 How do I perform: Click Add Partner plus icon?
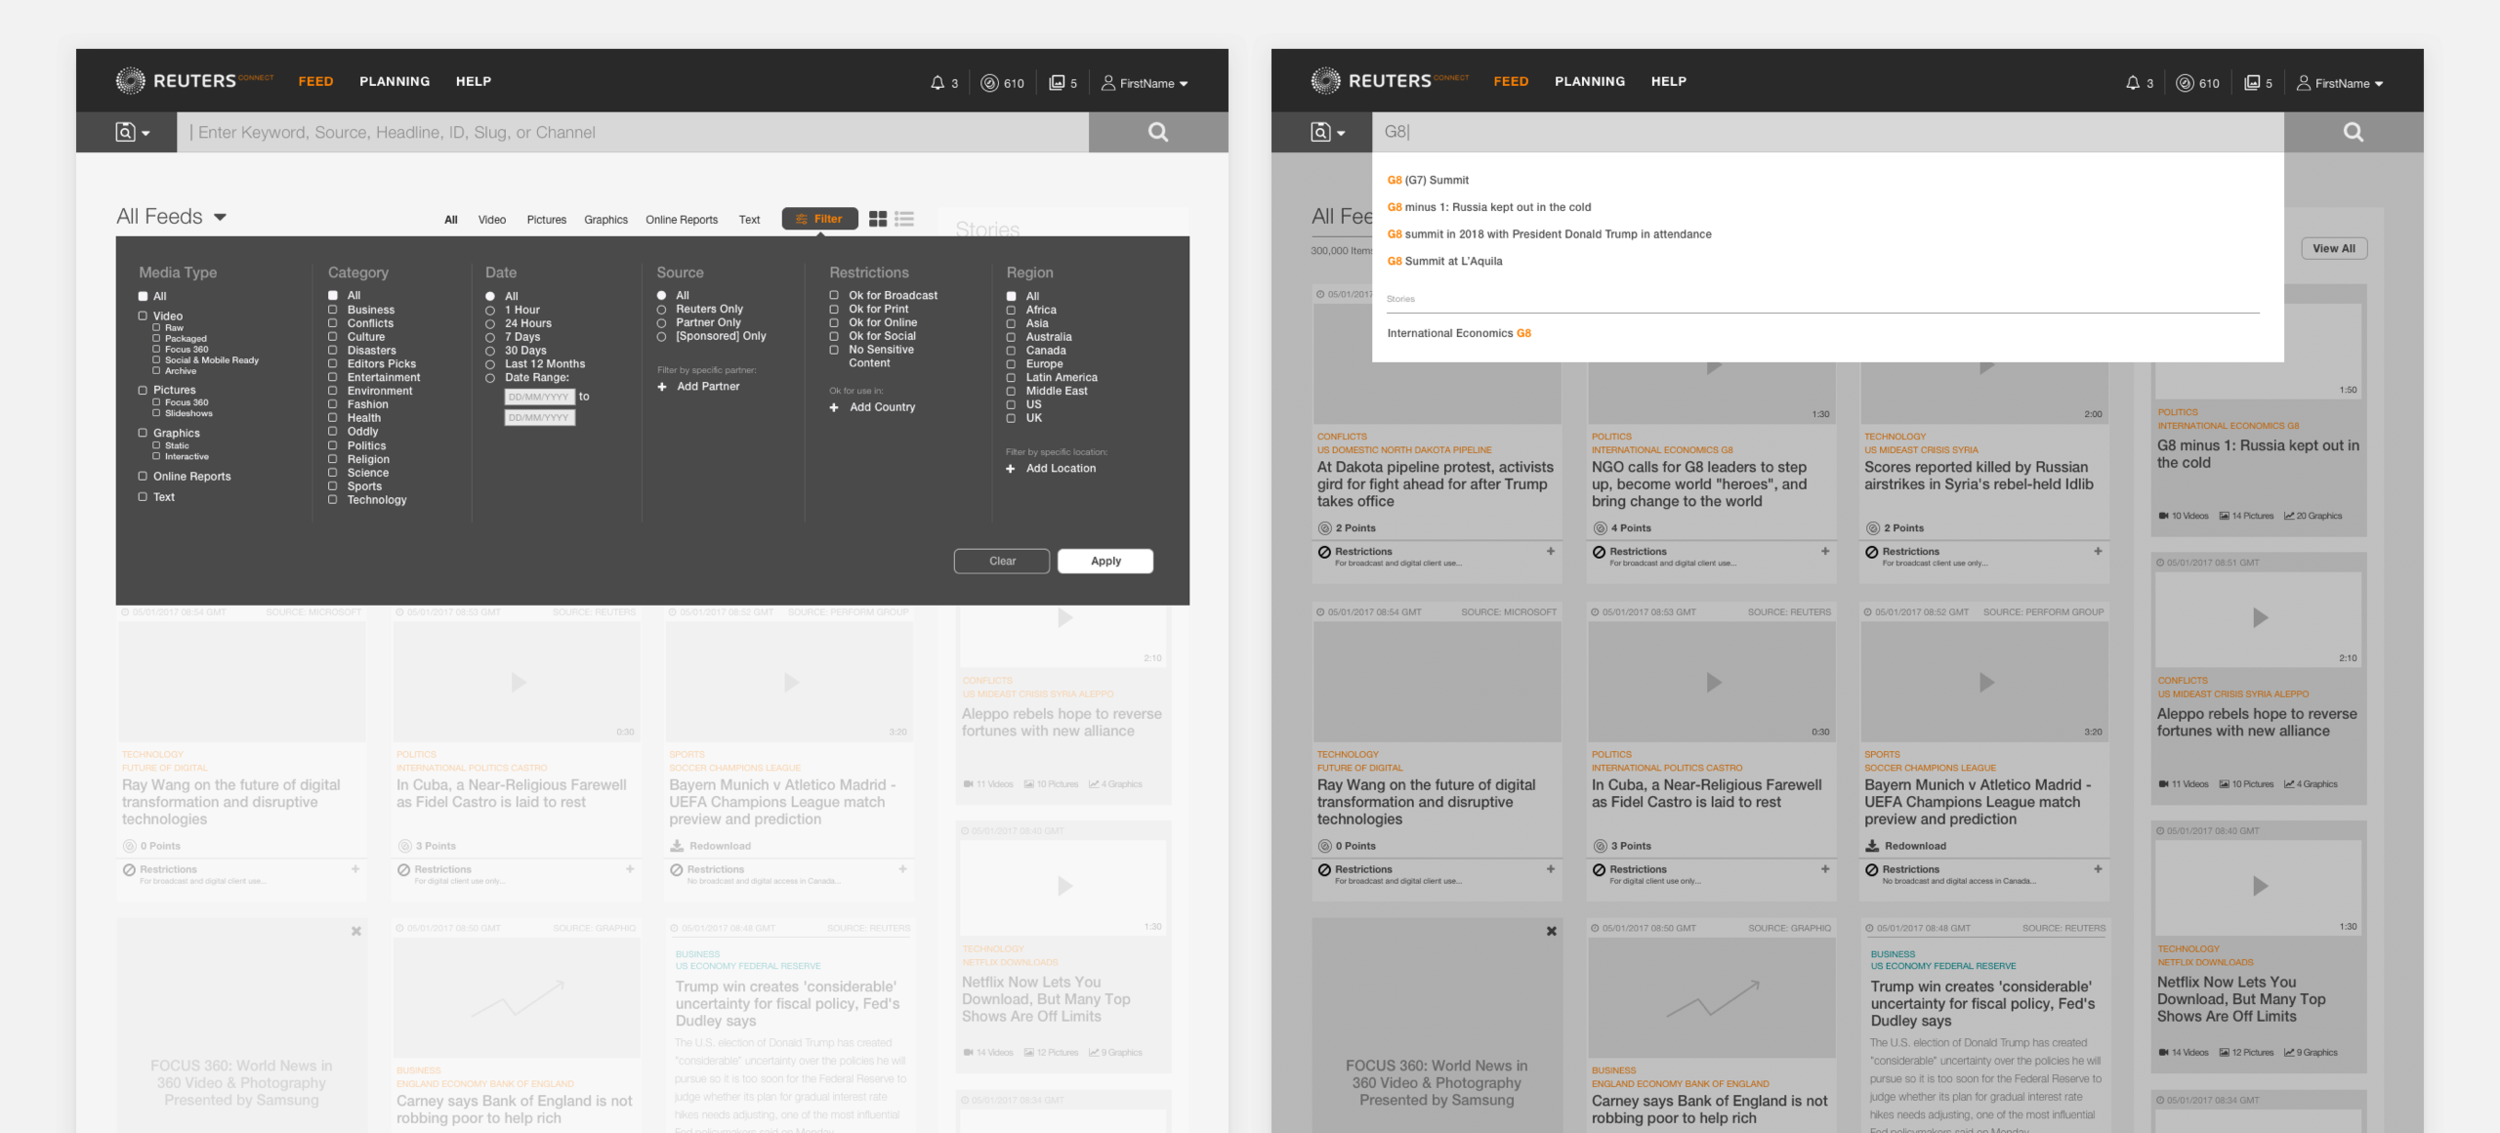pyautogui.click(x=662, y=387)
